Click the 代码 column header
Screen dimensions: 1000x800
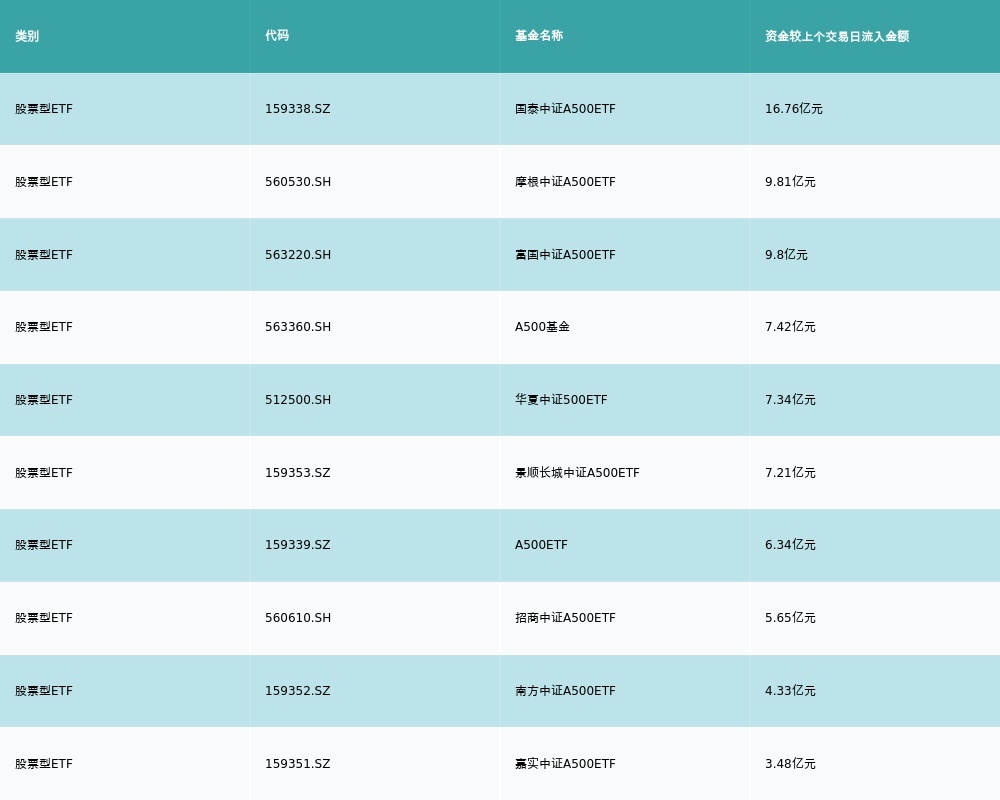coord(277,36)
